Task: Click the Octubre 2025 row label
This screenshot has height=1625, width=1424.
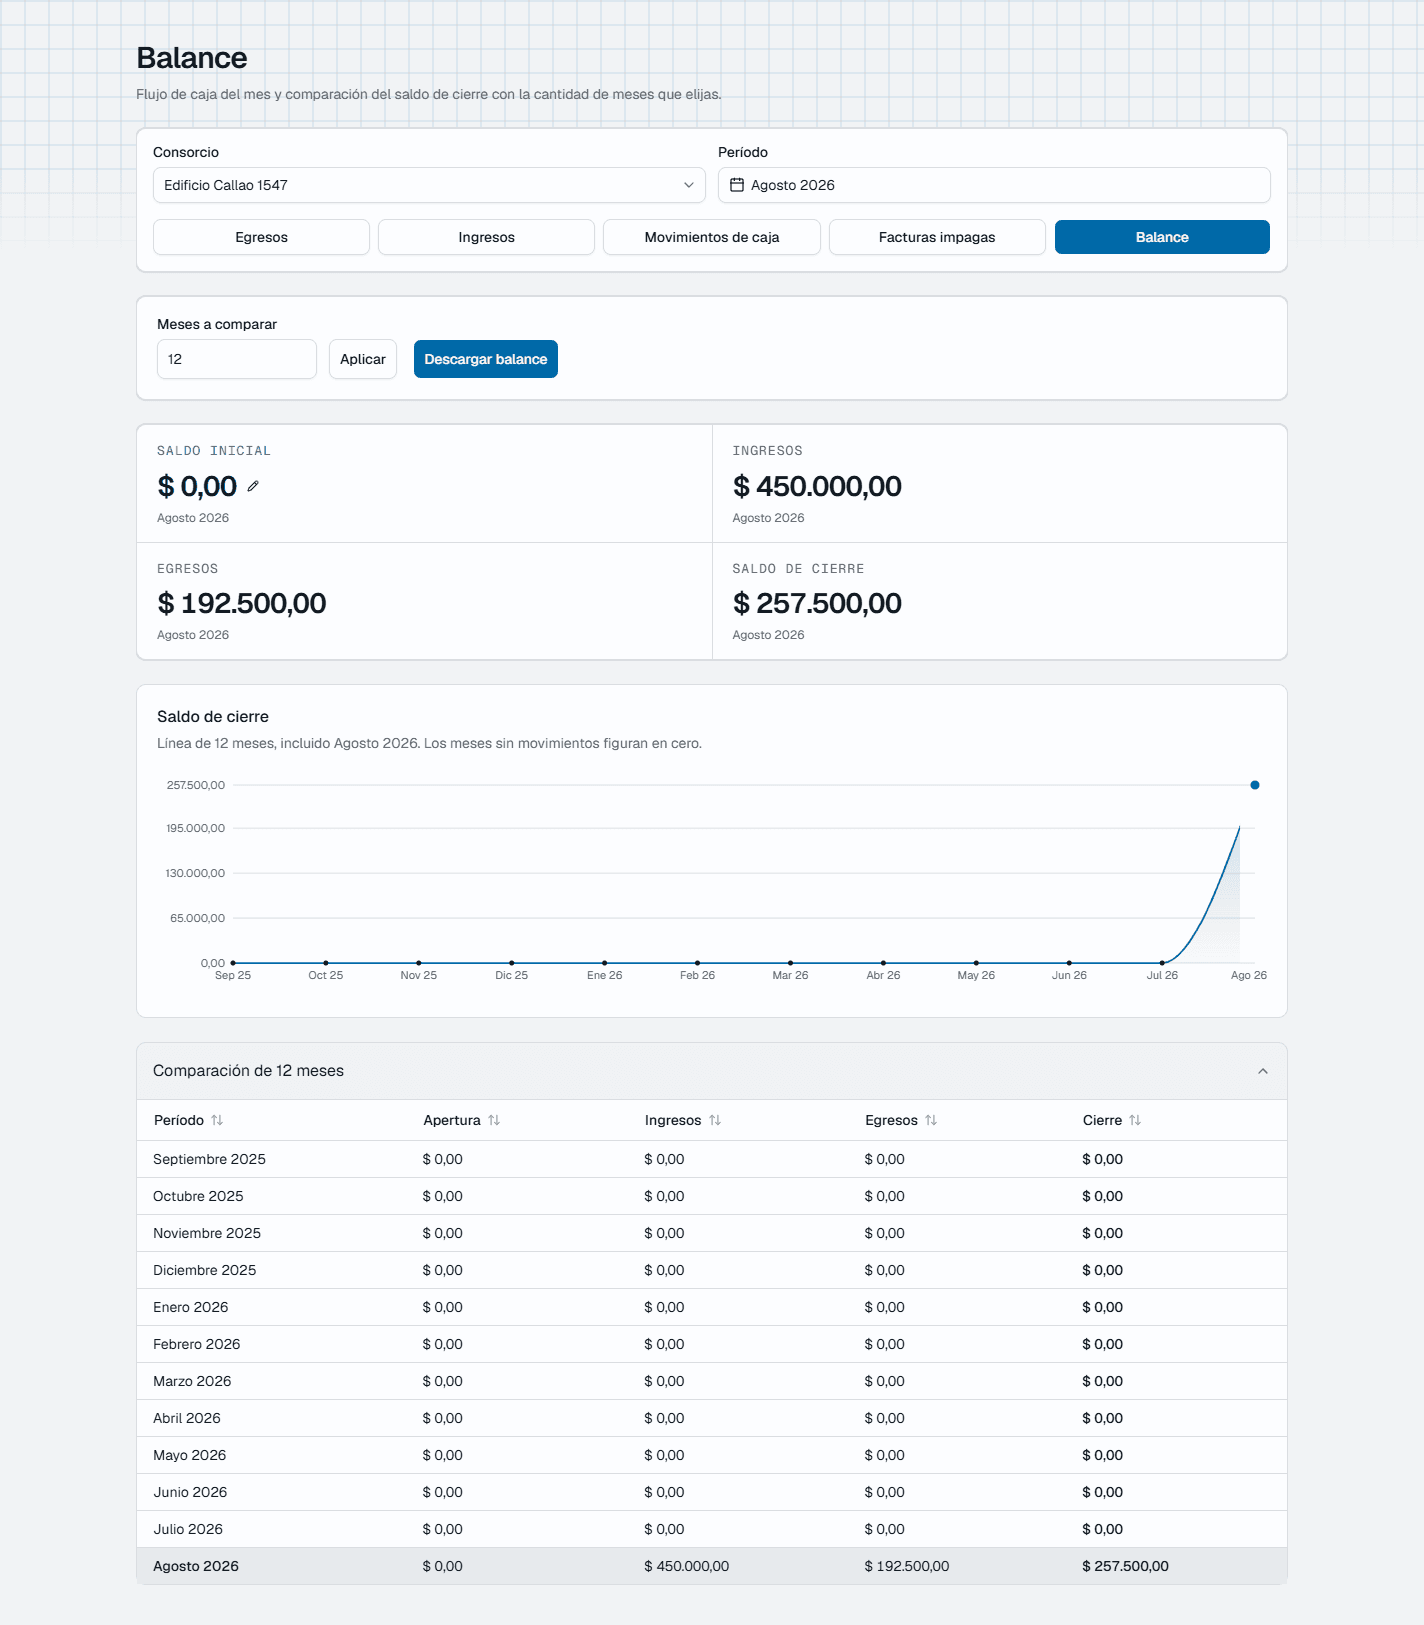Action: pyautogui.click(x=198, y=1196)
